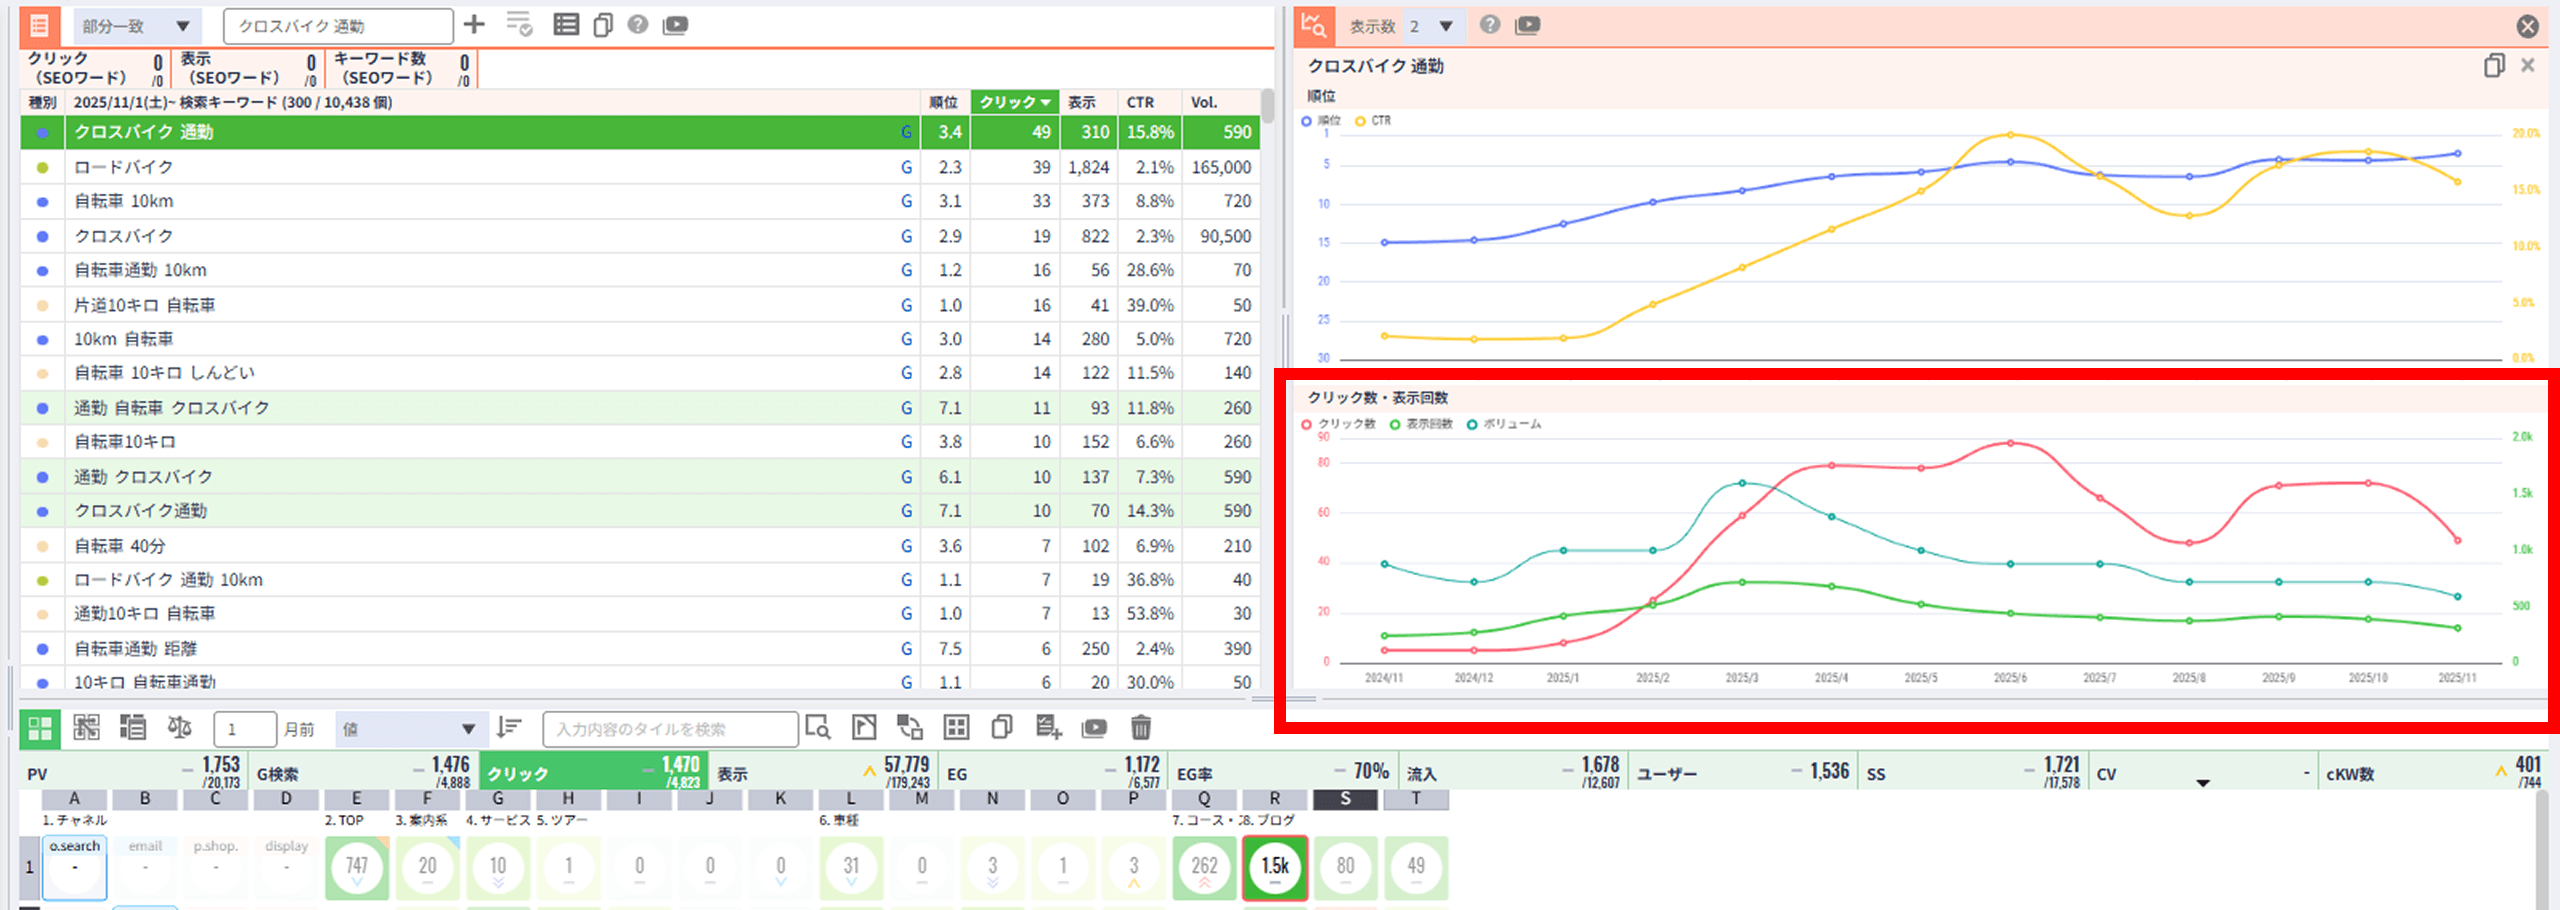The height and width of the screenshot is (910, 2560).
Task: Select the ロードバイク keyword row
Action: tap(480, 167)
